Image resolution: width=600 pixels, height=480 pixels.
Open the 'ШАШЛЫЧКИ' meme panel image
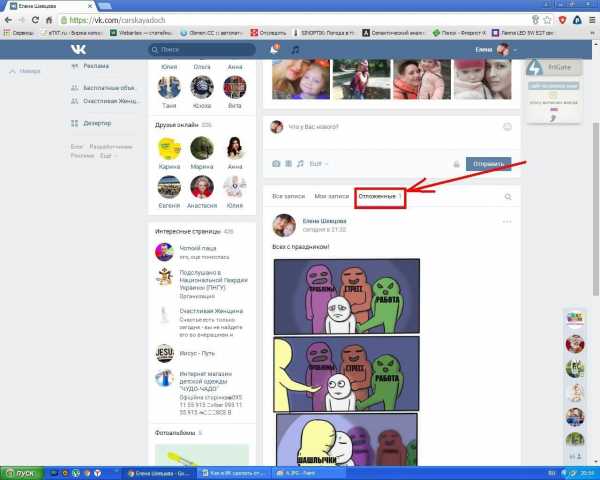tap(347, 439)
